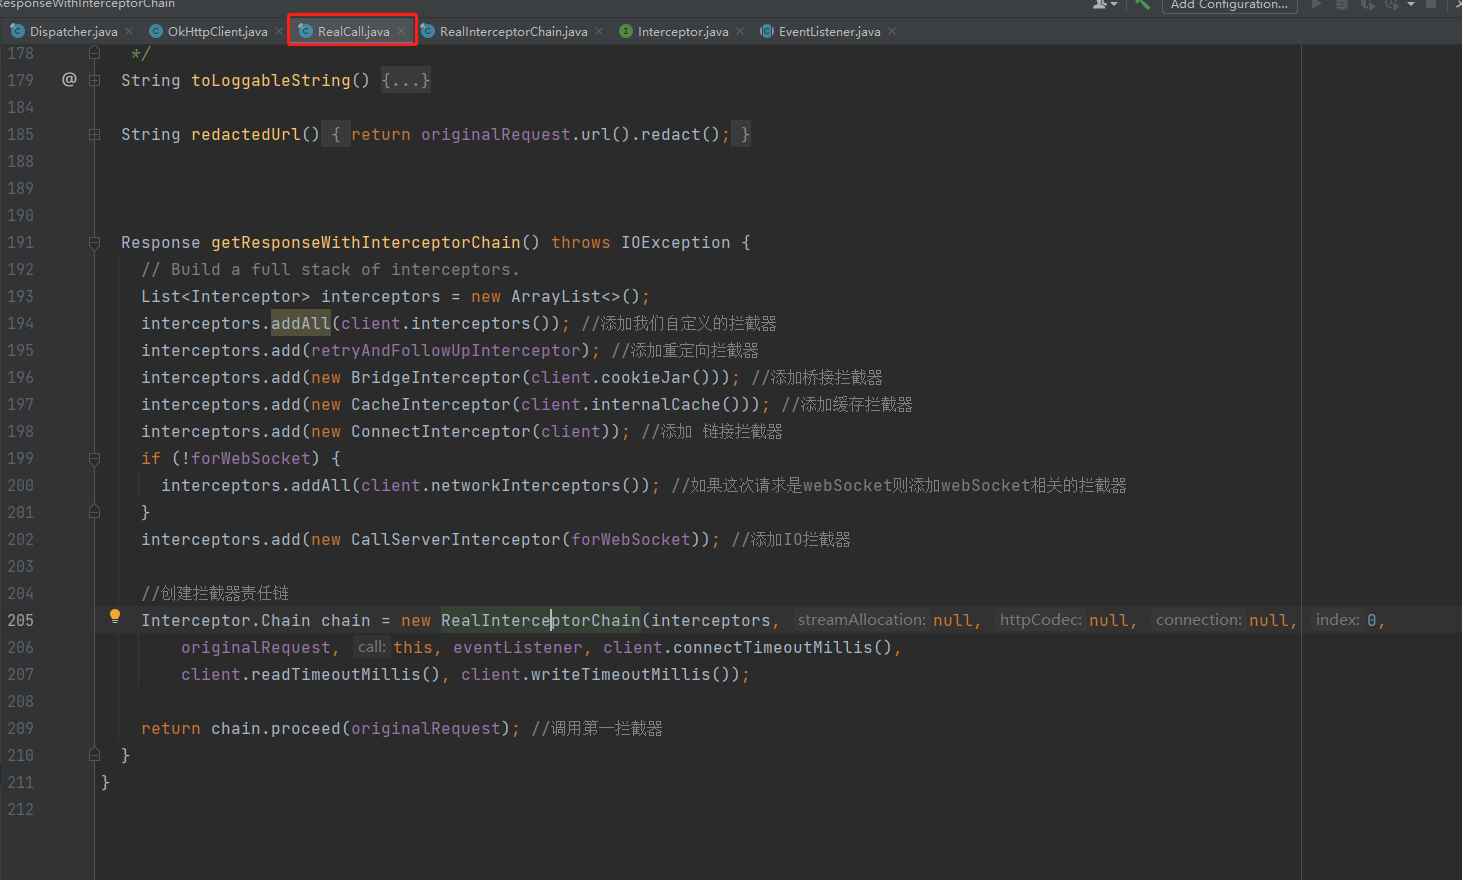
Task: Click the RealCall.java class file icon
Action: [x=306, y=31]
